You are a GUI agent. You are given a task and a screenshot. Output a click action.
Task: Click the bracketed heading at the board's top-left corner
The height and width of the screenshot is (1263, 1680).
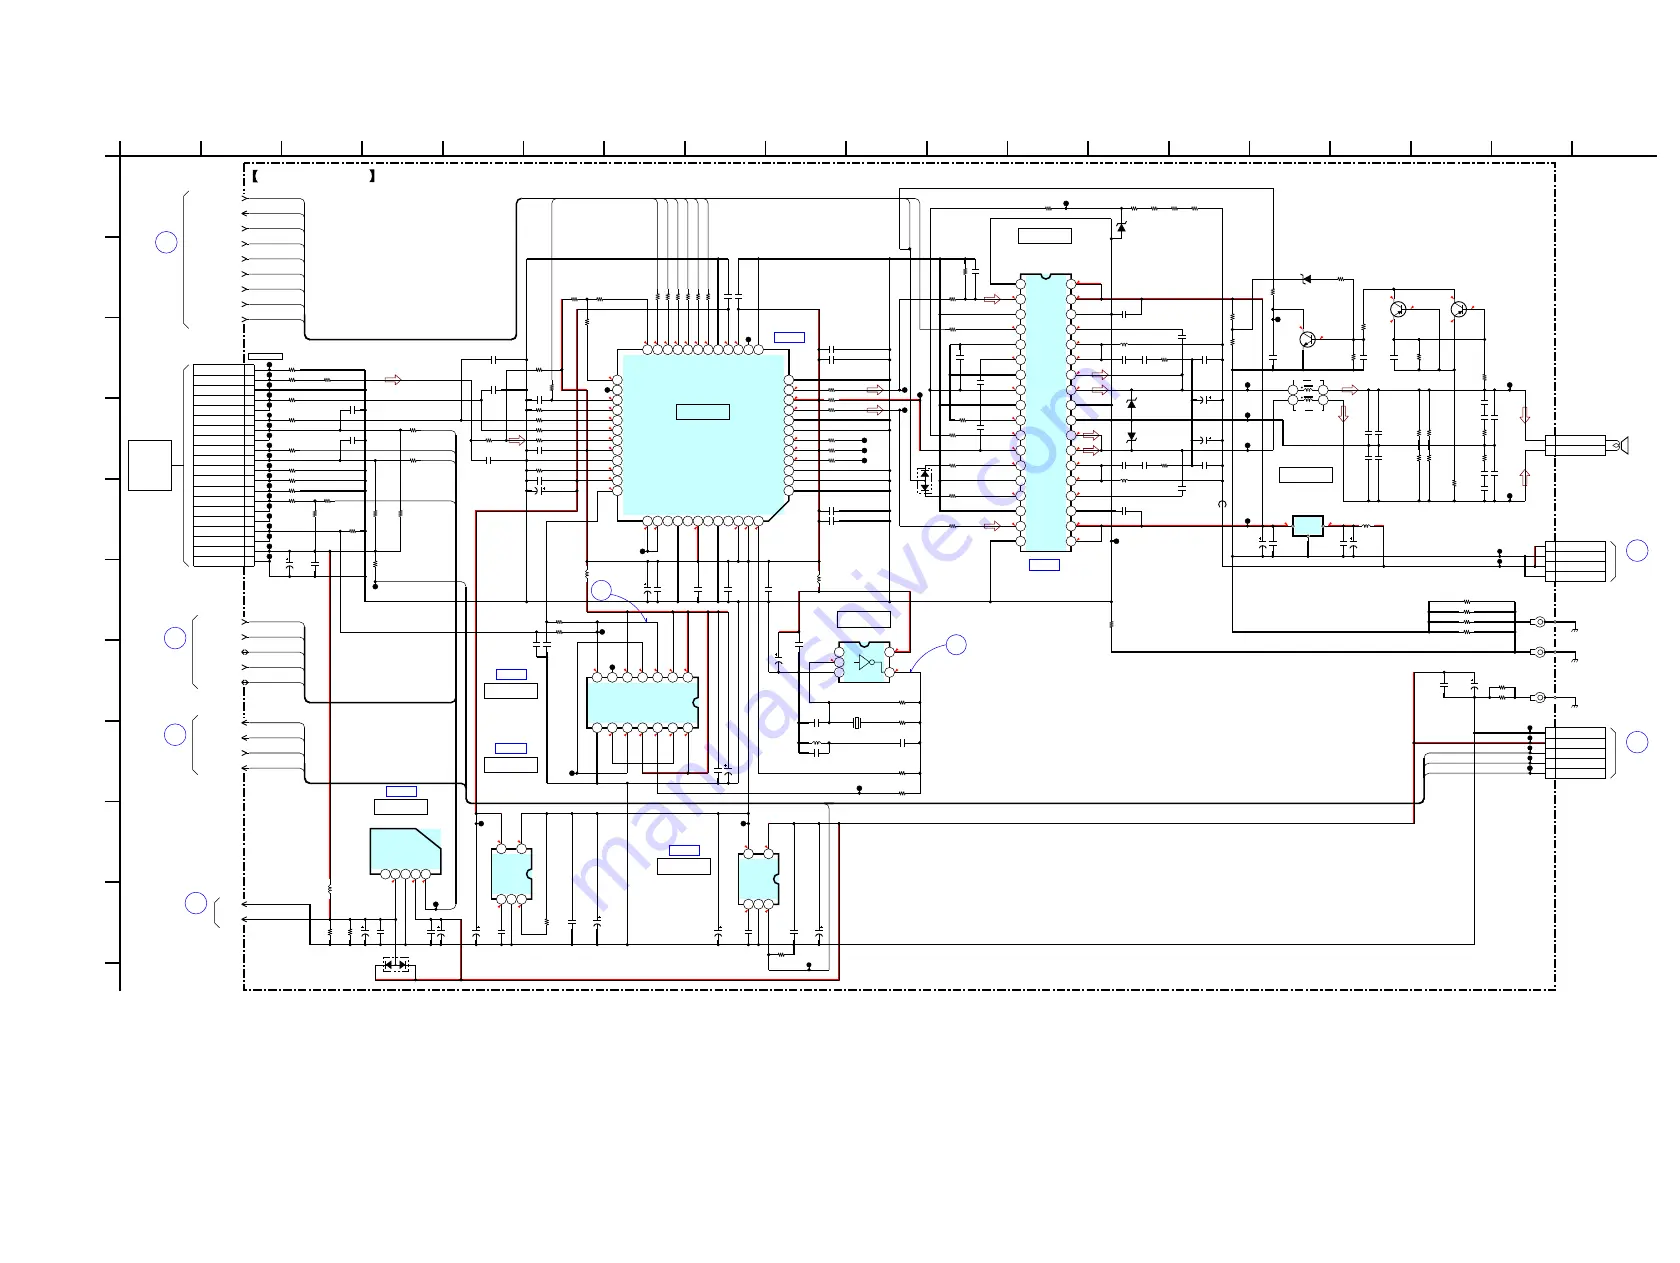[x=313, y=176]
